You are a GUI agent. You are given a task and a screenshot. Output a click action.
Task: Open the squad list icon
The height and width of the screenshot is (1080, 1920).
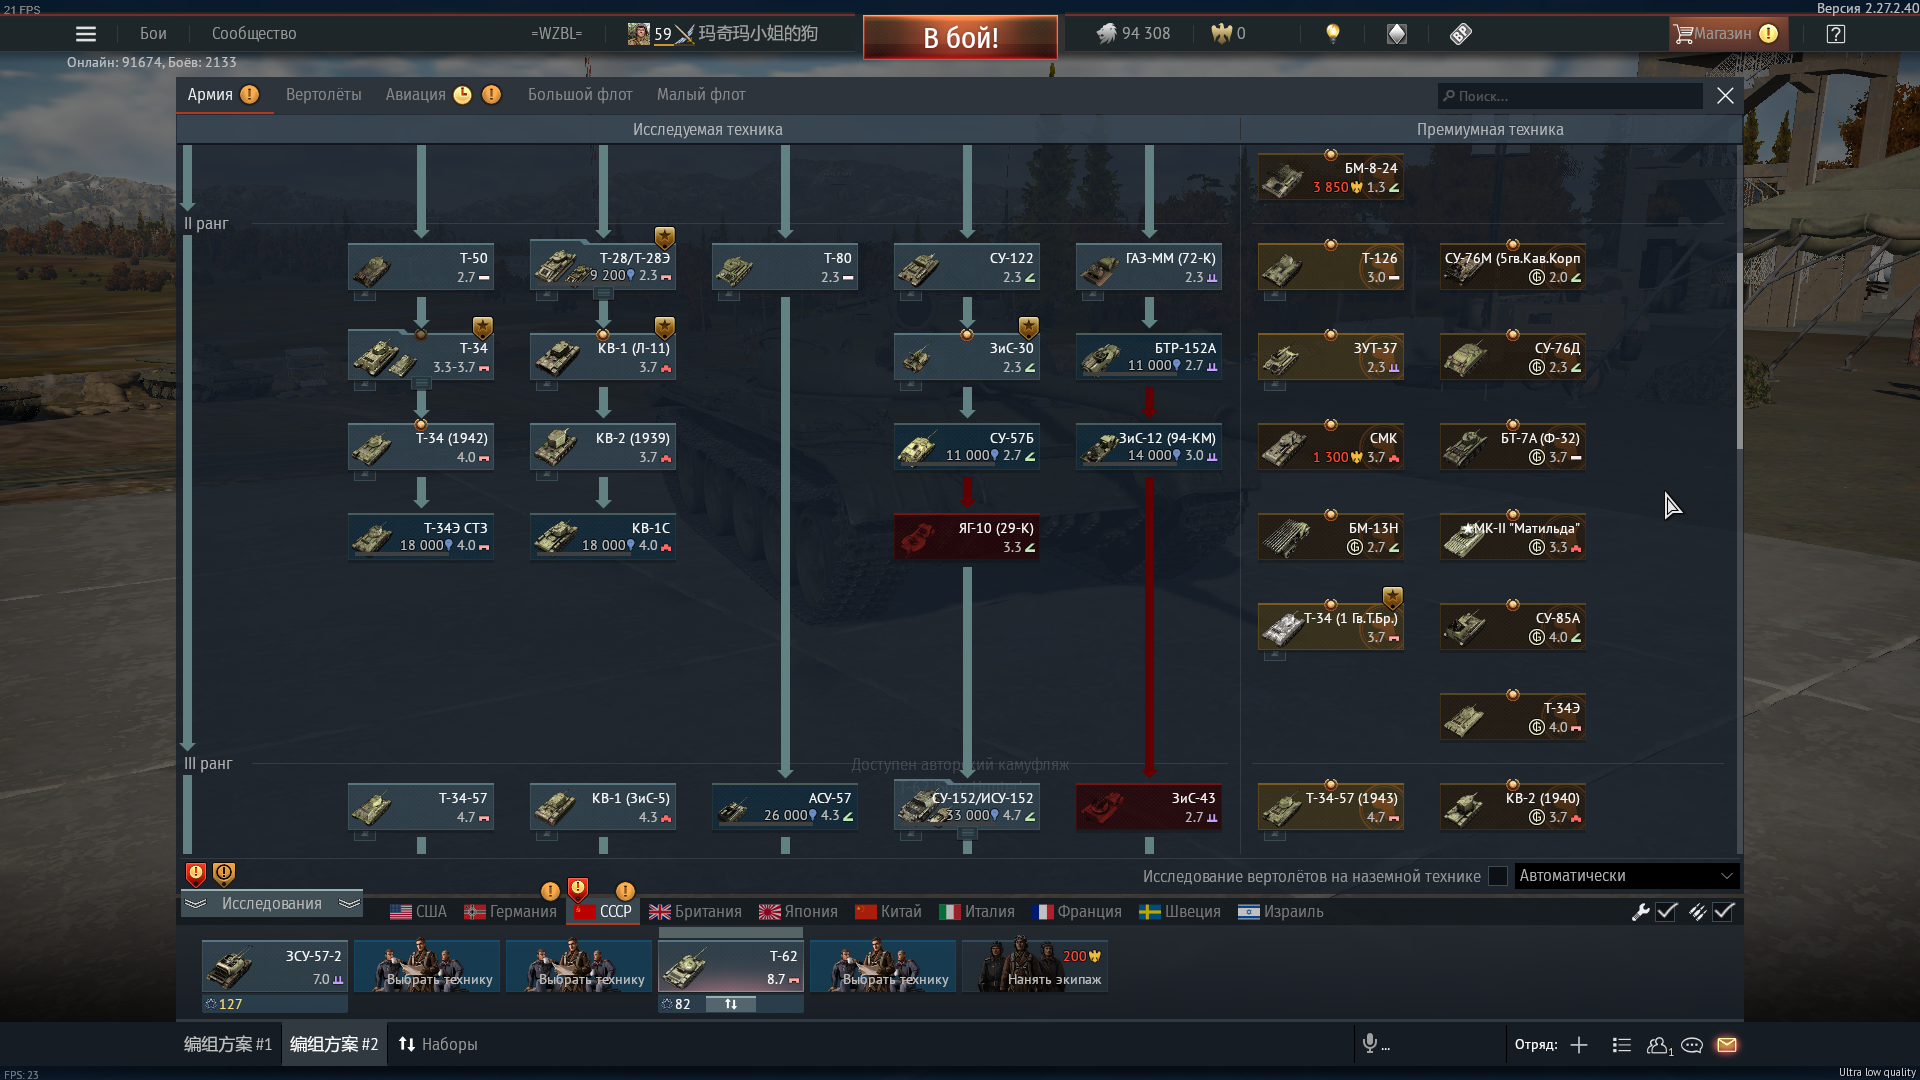pos(1622,1045)
